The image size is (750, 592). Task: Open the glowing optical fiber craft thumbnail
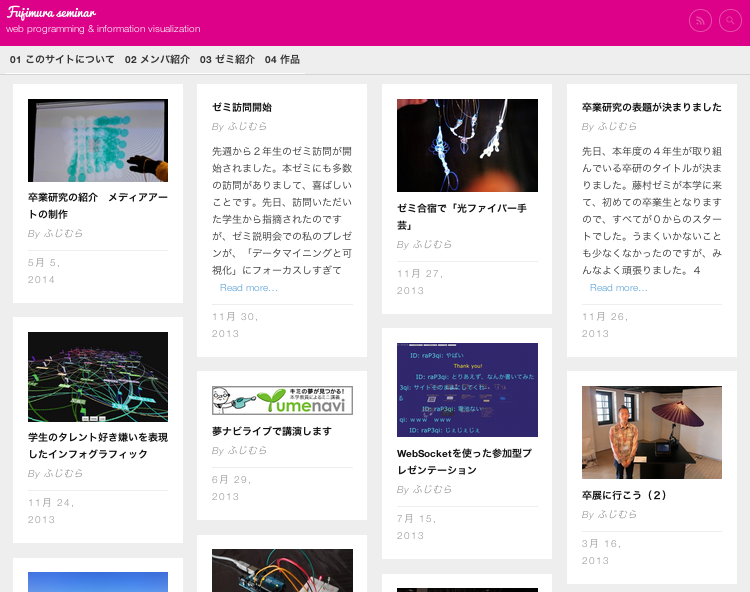467,145
